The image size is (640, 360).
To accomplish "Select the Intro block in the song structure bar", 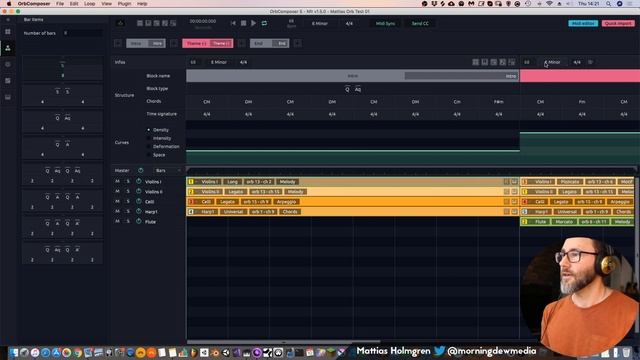I will tap(146, 43).
